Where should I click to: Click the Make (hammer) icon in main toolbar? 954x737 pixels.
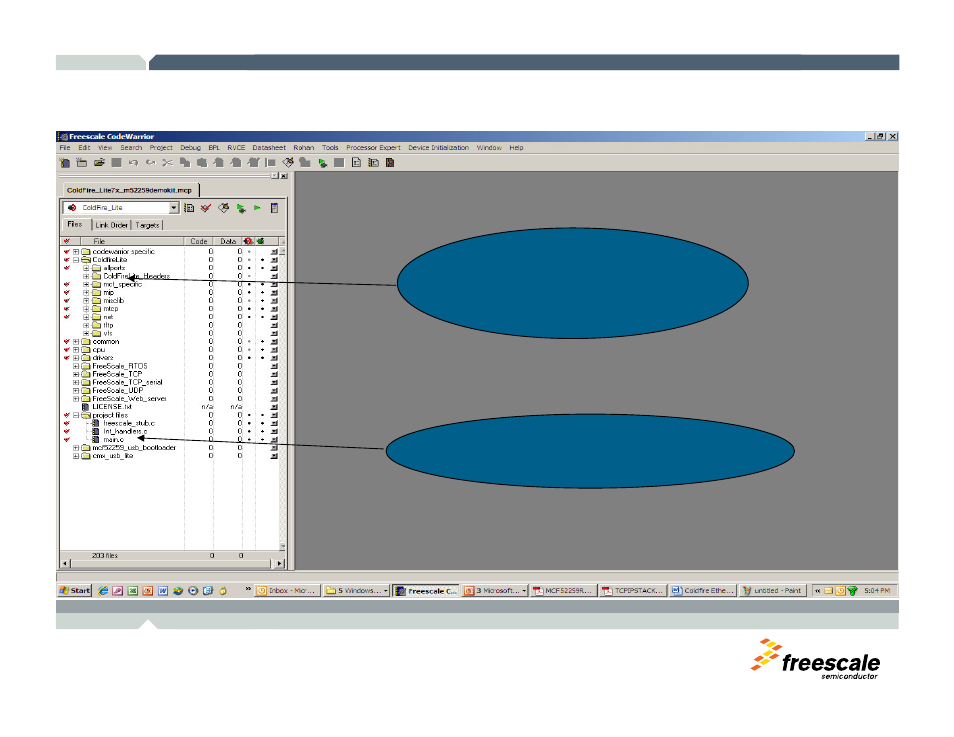point(288,162)
